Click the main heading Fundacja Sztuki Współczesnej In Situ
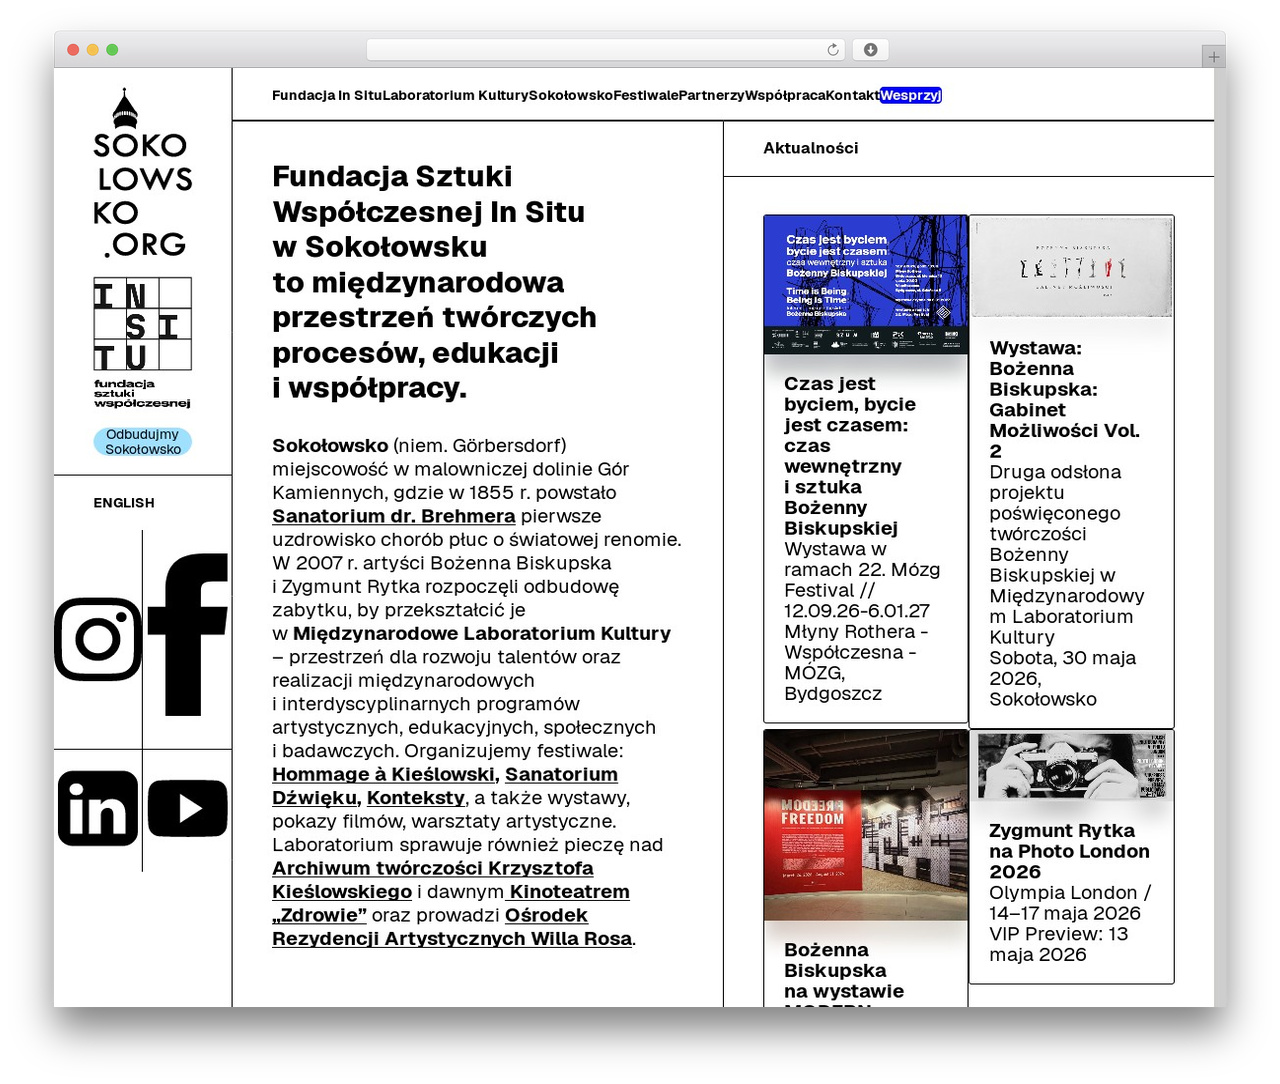 click(434, 282)
